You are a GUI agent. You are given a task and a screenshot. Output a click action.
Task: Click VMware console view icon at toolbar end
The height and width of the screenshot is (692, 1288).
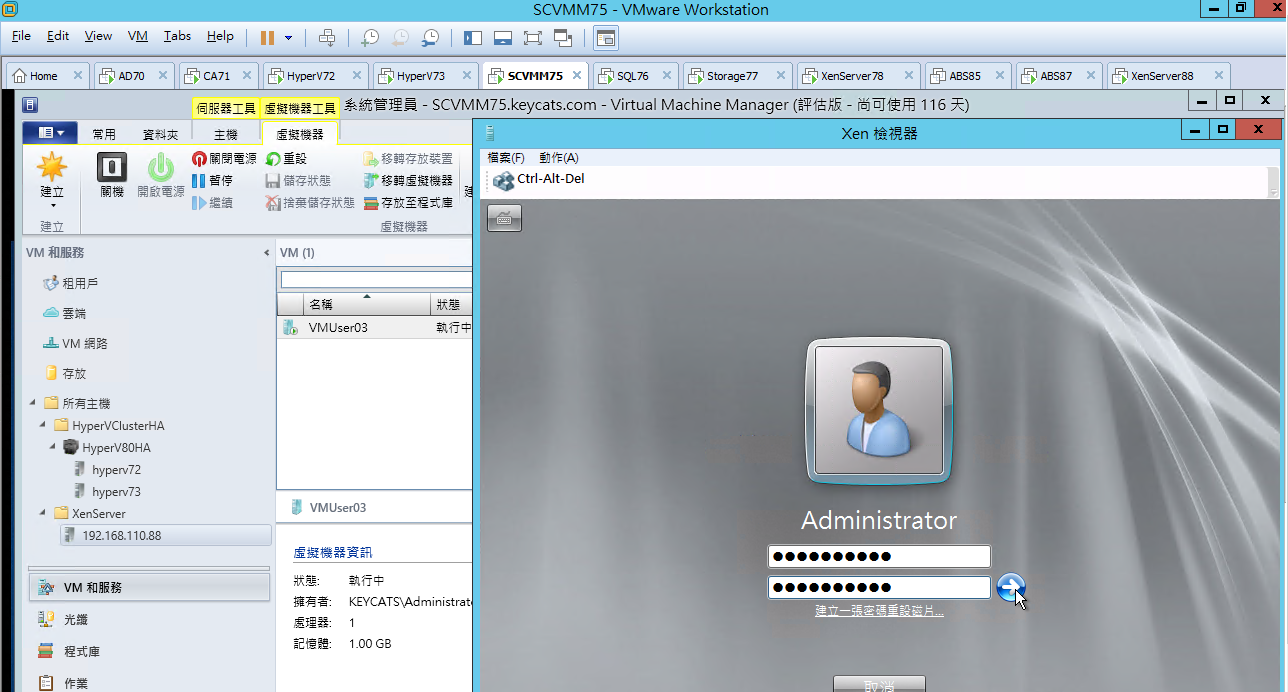pyautogui.click(x=606, y=38)
